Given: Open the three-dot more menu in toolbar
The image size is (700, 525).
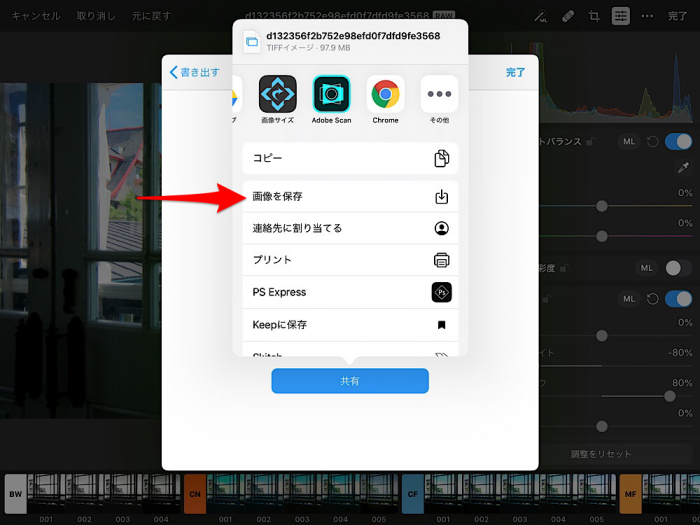Looking at the screenshot, I should (647, 16).
